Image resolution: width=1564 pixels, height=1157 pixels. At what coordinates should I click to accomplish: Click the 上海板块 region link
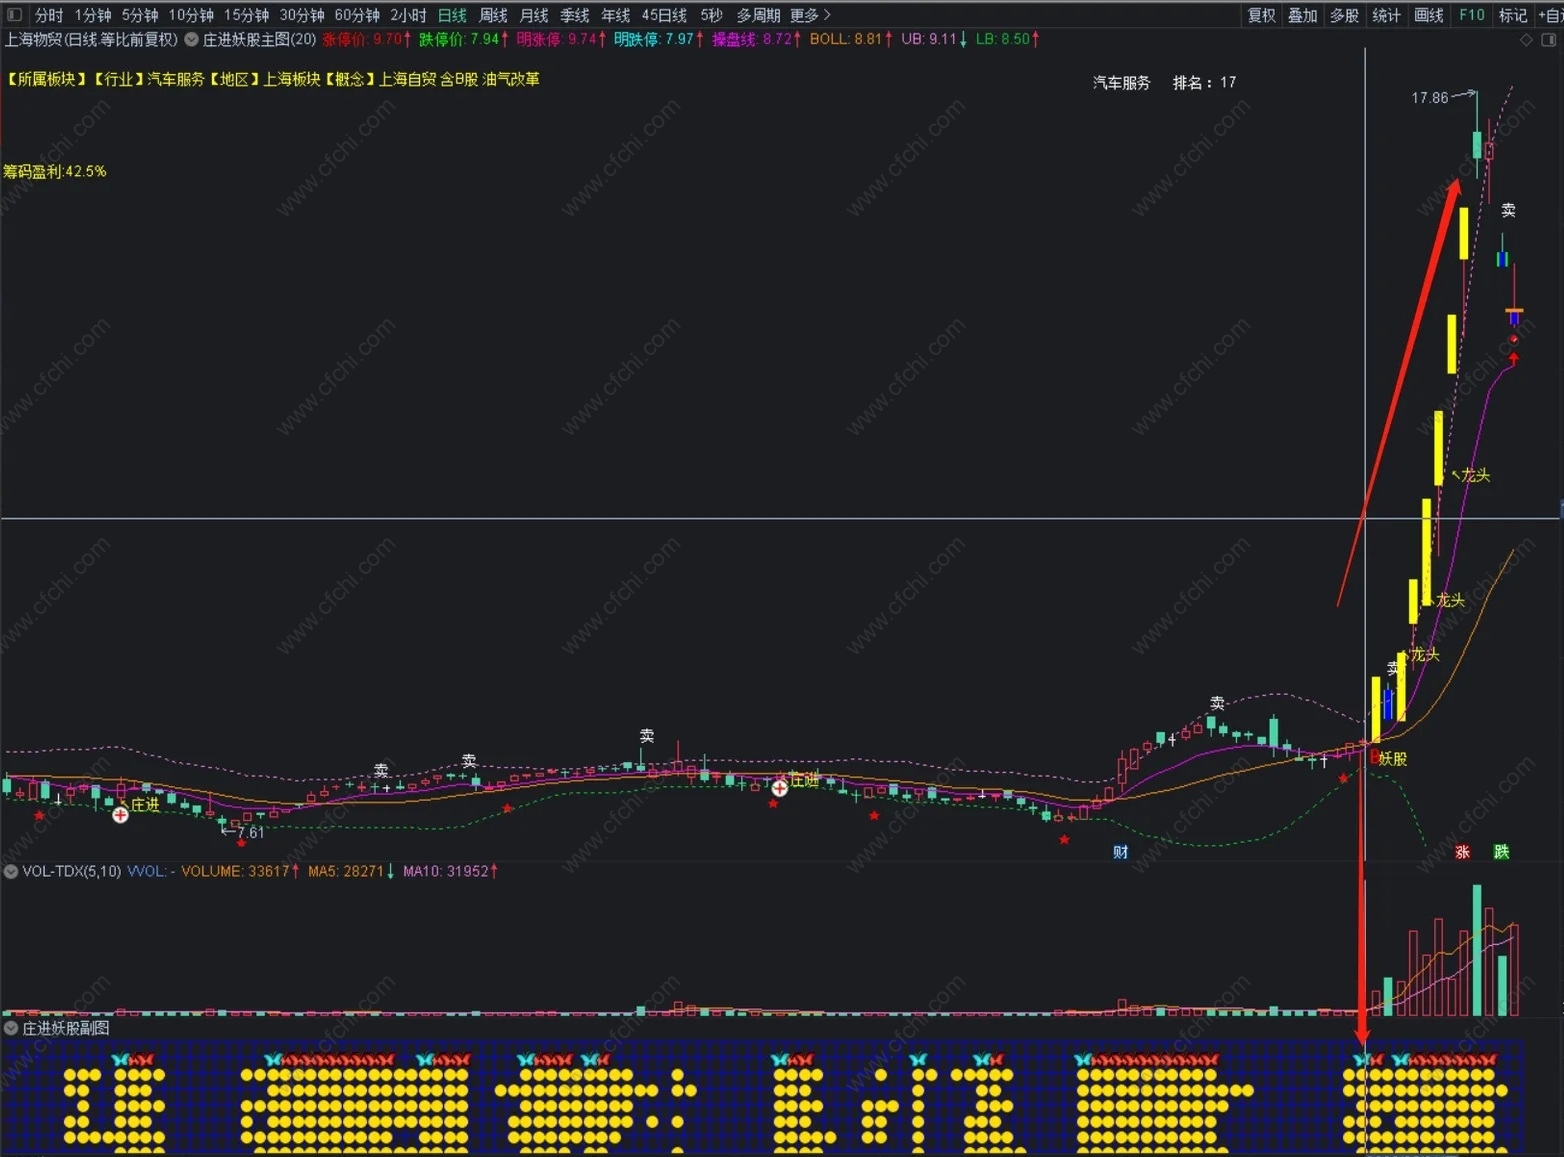tap(292, 79)
